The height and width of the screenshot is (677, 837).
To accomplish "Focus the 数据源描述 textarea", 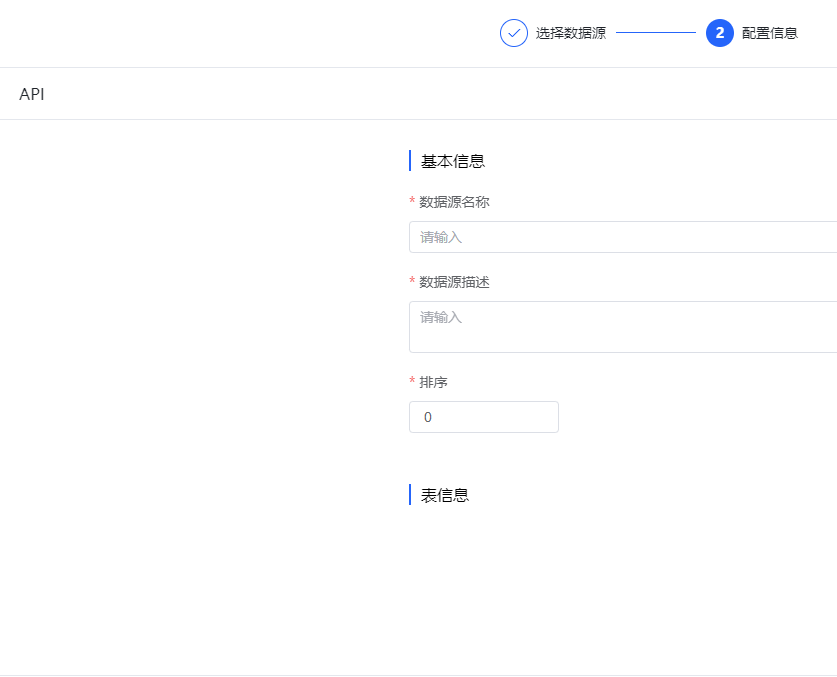I will coord(623,327).
